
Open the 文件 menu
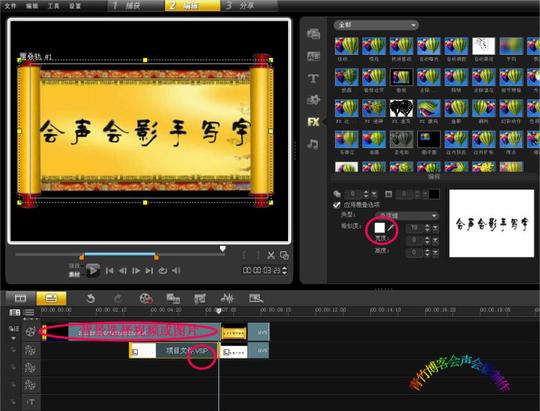click(x=10, y=6)
